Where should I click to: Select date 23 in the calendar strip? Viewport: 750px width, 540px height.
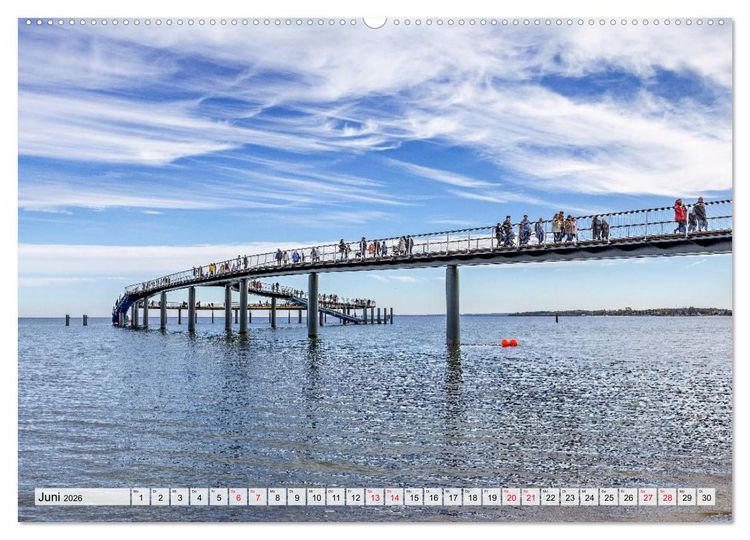[570, 497]
